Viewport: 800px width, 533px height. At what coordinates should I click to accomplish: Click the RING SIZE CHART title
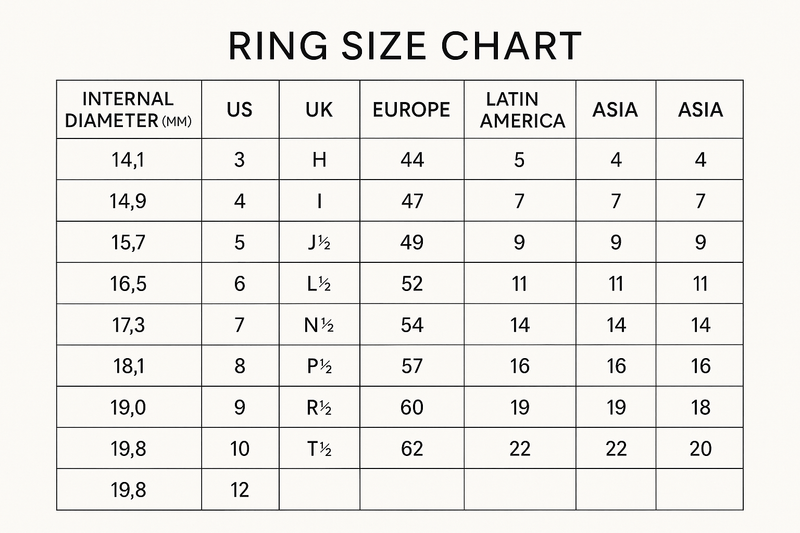coord(404,45)
